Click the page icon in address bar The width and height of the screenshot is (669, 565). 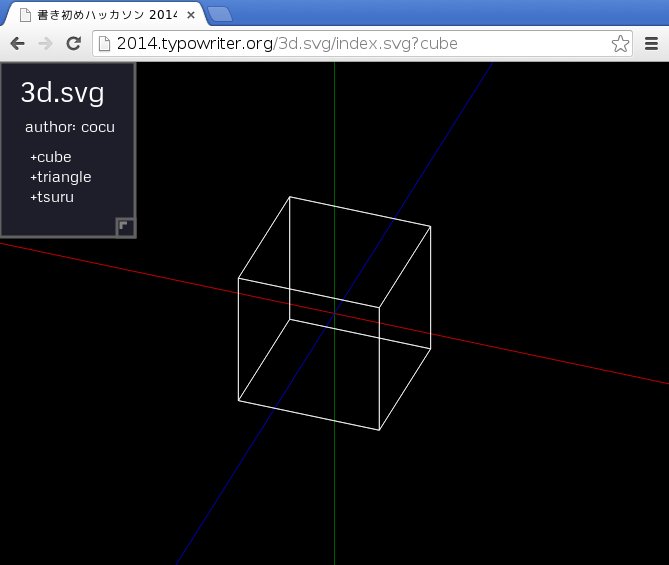click(x=105, y=43)
